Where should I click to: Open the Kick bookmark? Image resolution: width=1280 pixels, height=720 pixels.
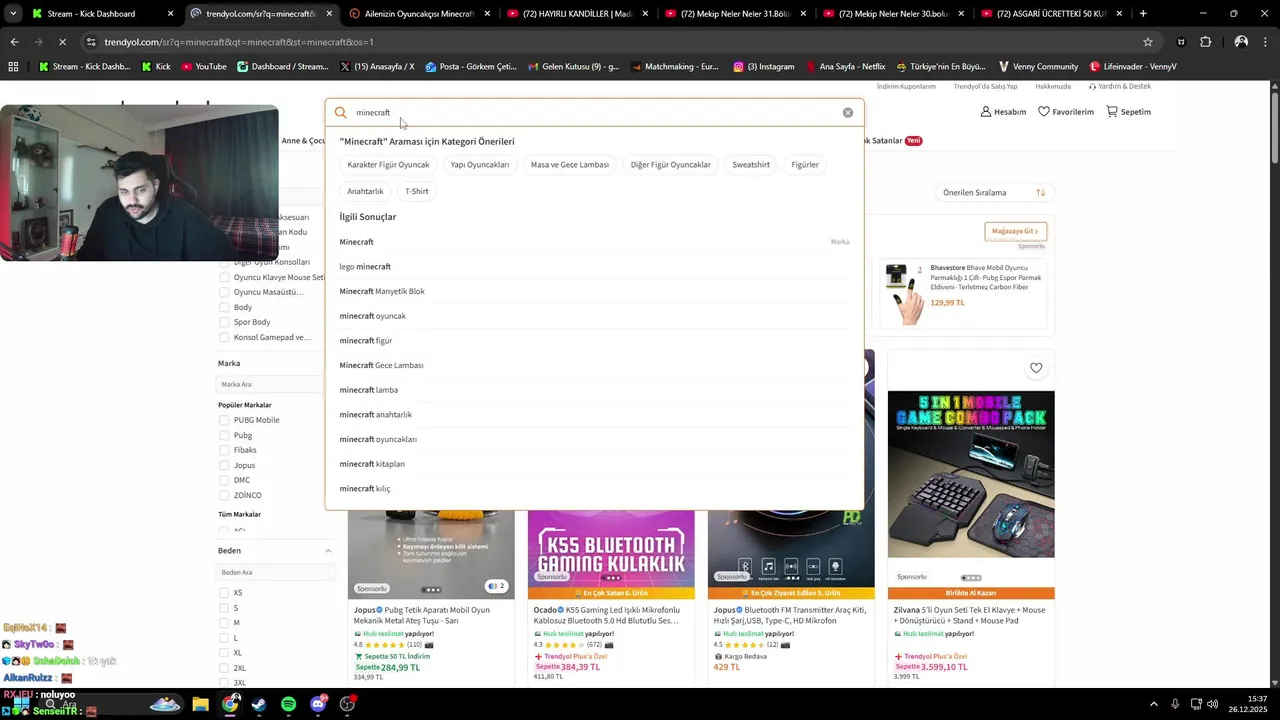[x=156, y=67]
